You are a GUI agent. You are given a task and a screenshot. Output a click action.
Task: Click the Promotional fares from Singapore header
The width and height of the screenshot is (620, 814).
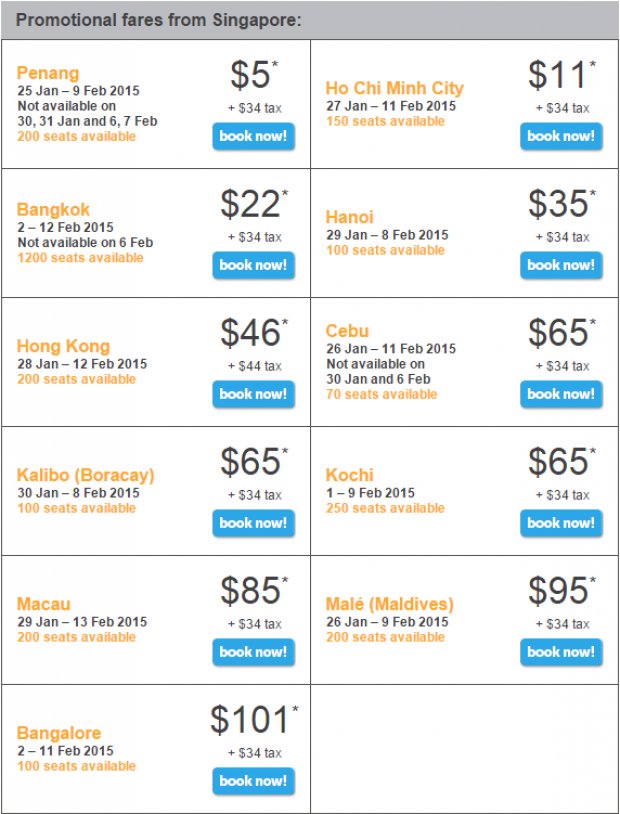159,20
